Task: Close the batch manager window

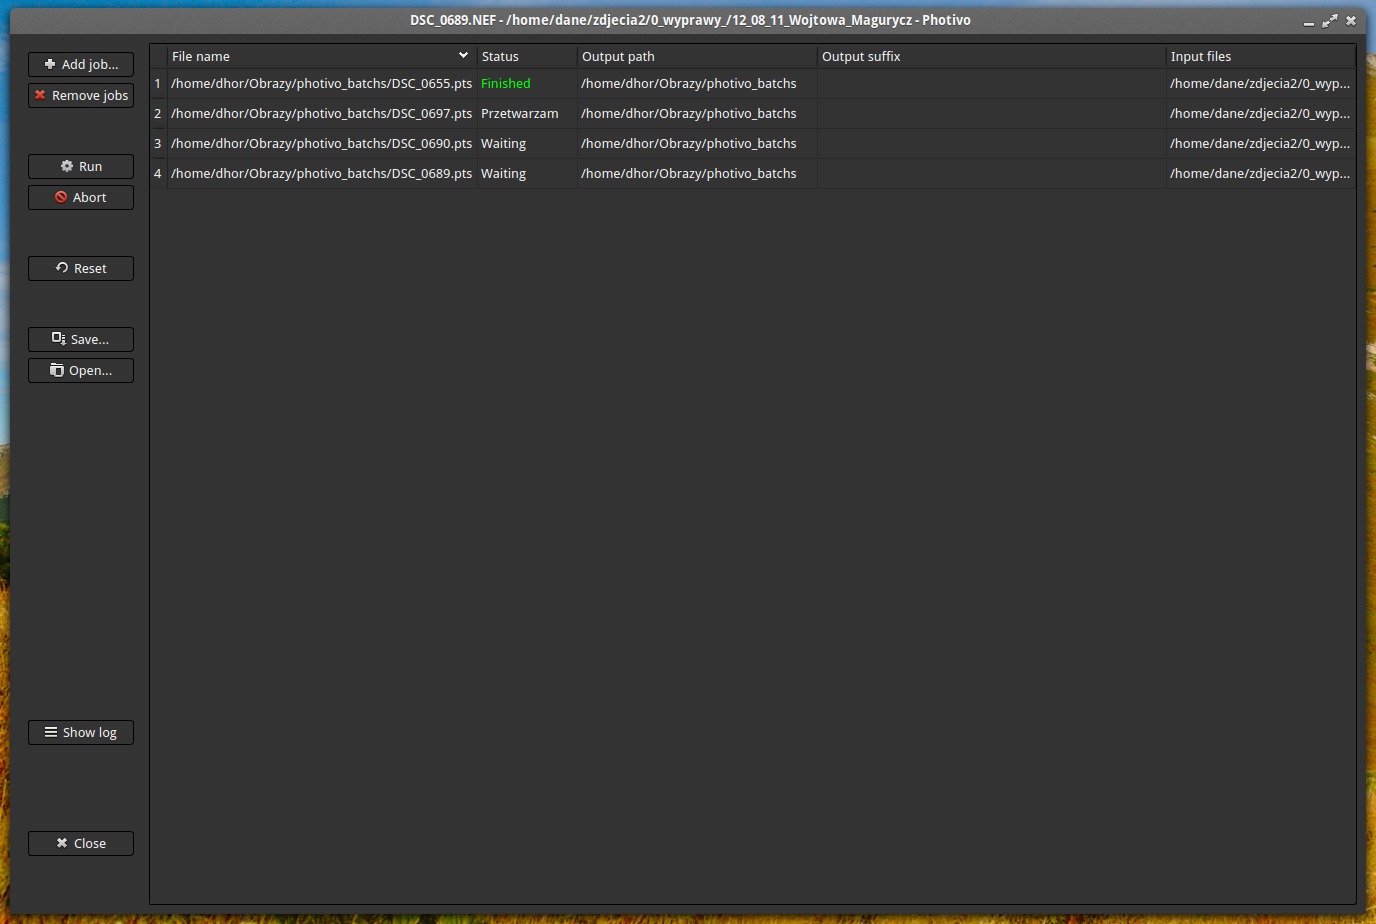Action: tap(81, 843)
